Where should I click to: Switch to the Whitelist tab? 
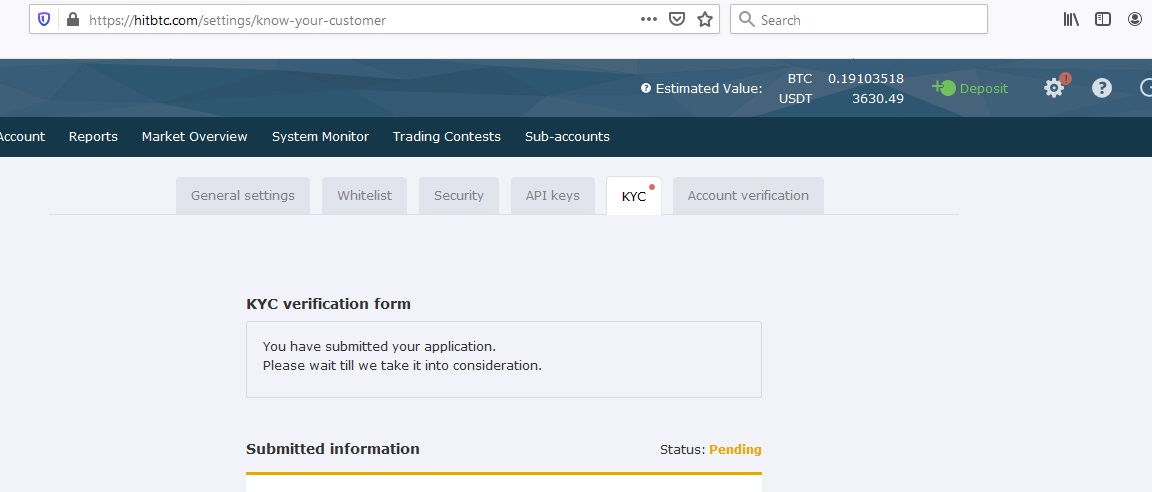click(x=364, y=195)
